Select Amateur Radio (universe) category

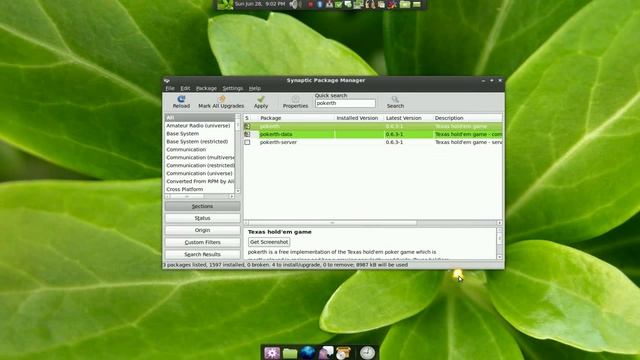pyautogui.click(x=200, y=126)
